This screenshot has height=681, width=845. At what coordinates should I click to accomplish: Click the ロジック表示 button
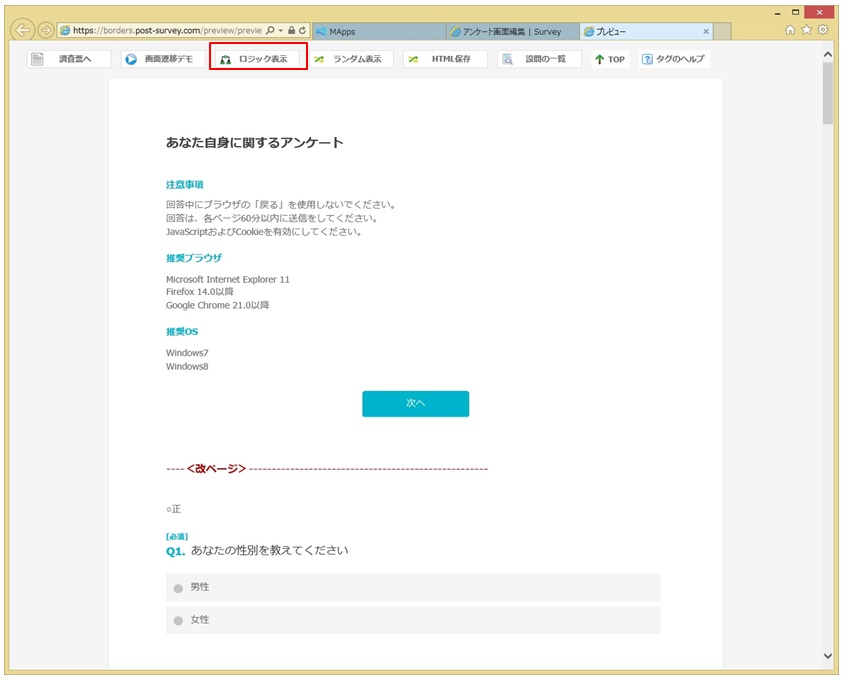click(x=257, y=59)
